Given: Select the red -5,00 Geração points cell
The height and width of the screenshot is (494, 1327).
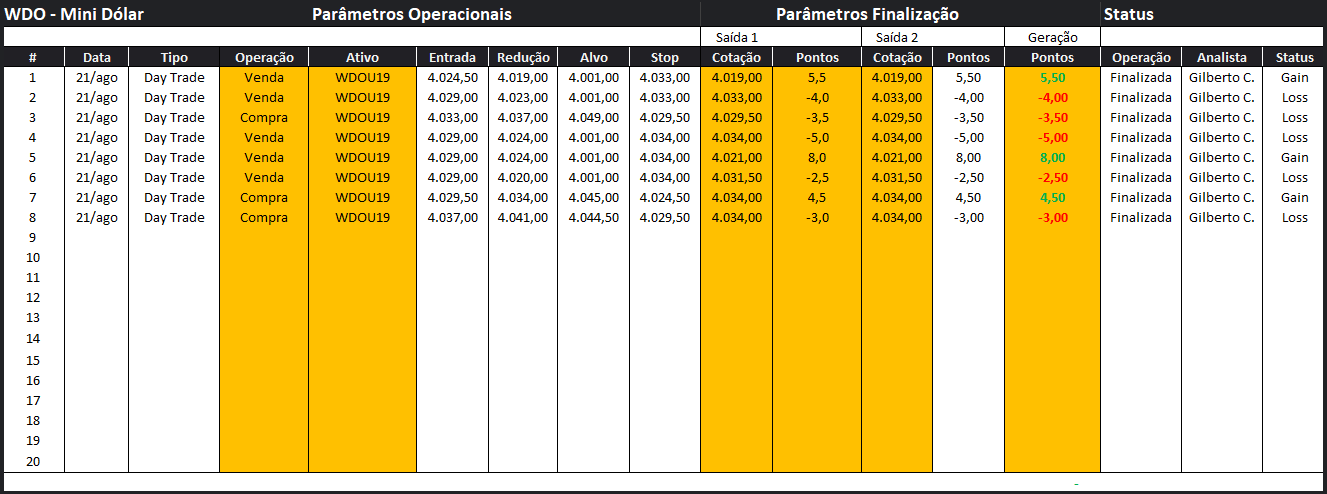Looking at the screenshot, I should pos(1052,137).
